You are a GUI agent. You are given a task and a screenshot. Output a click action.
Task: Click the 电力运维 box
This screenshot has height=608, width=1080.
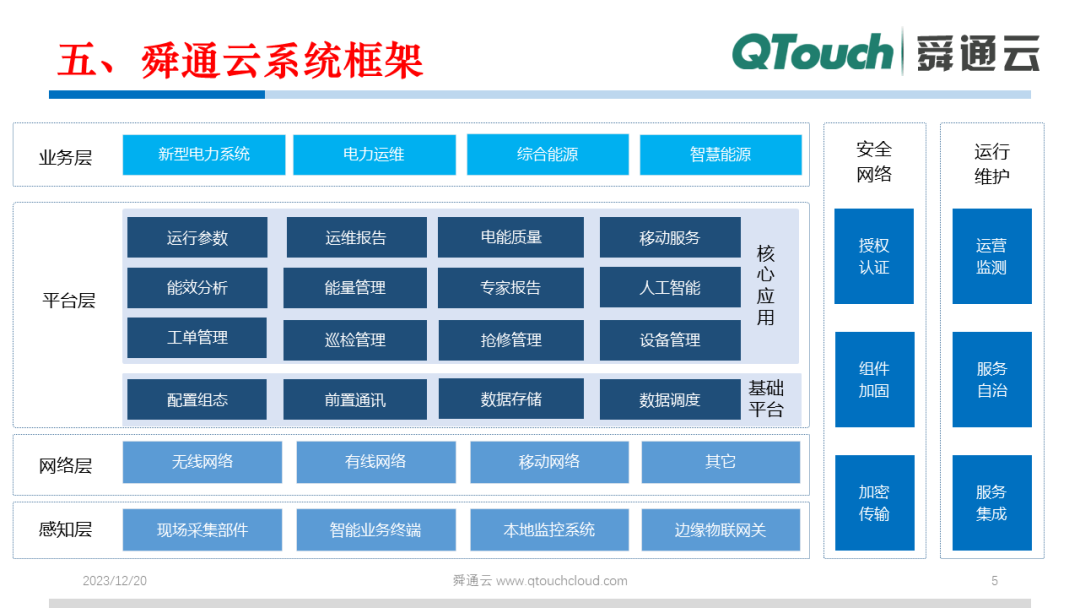374,154
